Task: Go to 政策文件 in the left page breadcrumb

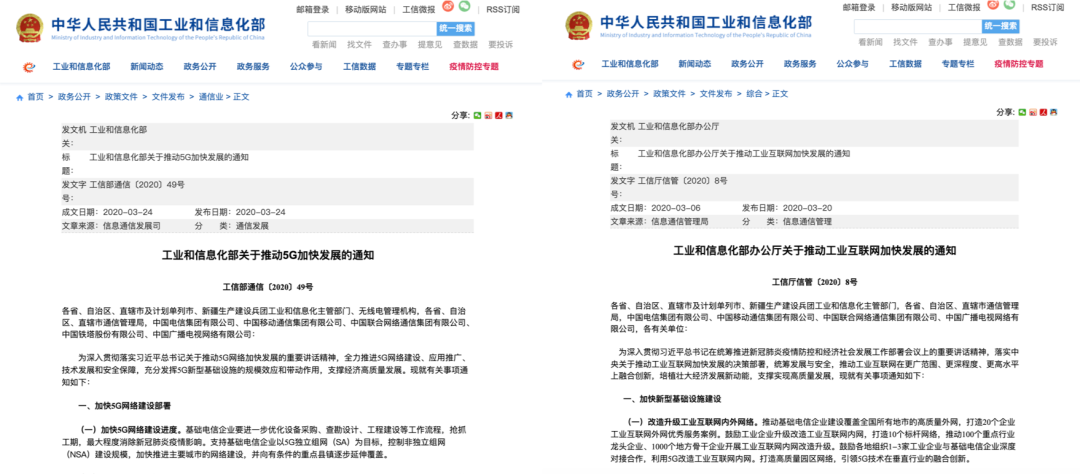Action: [x=121, y=97]
